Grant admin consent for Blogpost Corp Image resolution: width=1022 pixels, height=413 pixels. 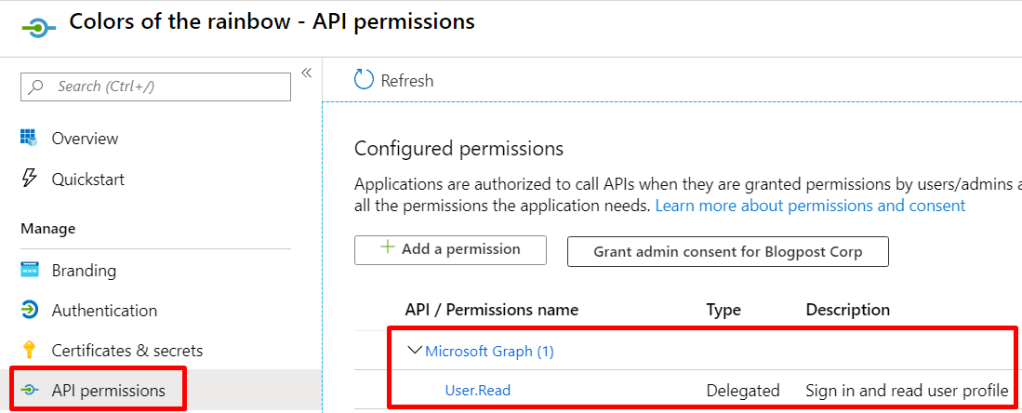click(727, 251)
